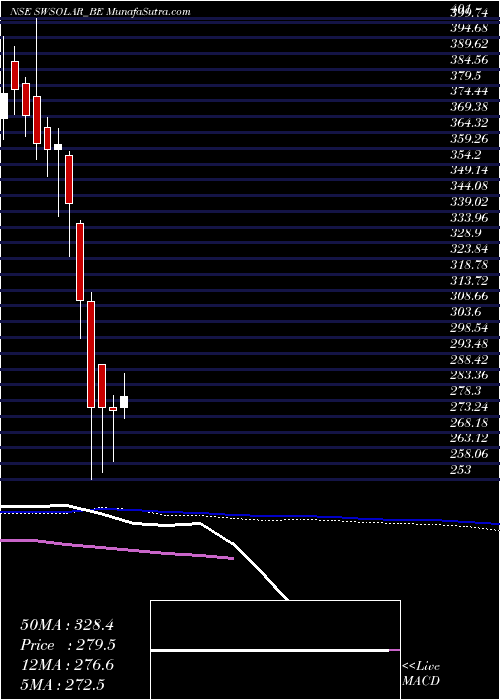Click the 339.02 price axis label

coord(470,202)
